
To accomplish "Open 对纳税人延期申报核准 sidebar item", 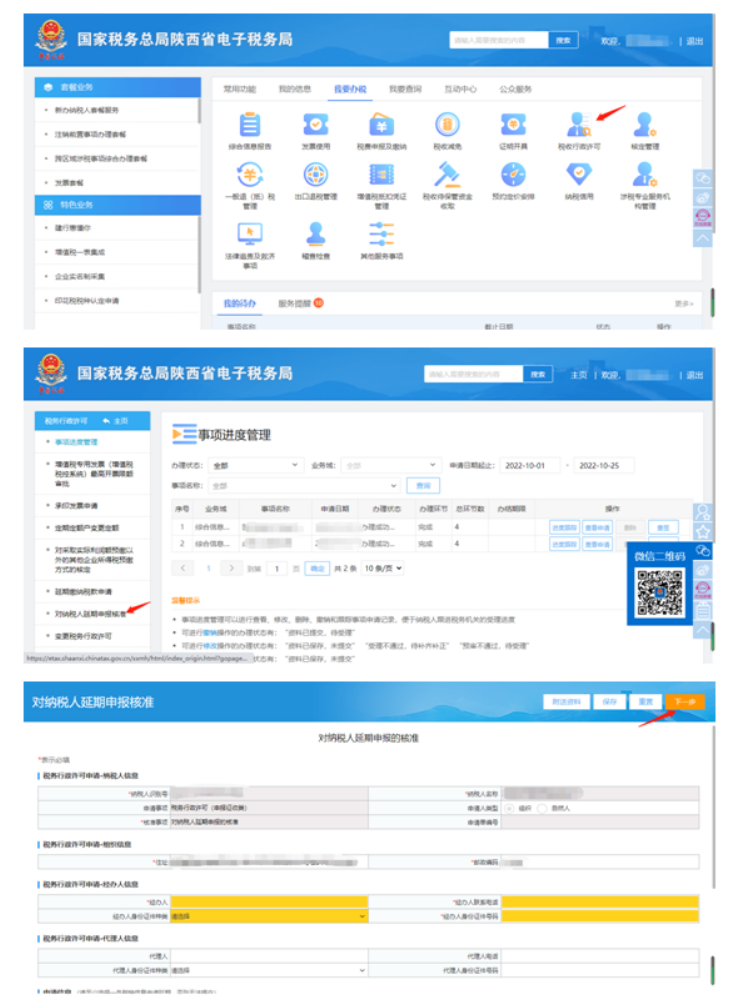I will [90, 614].
